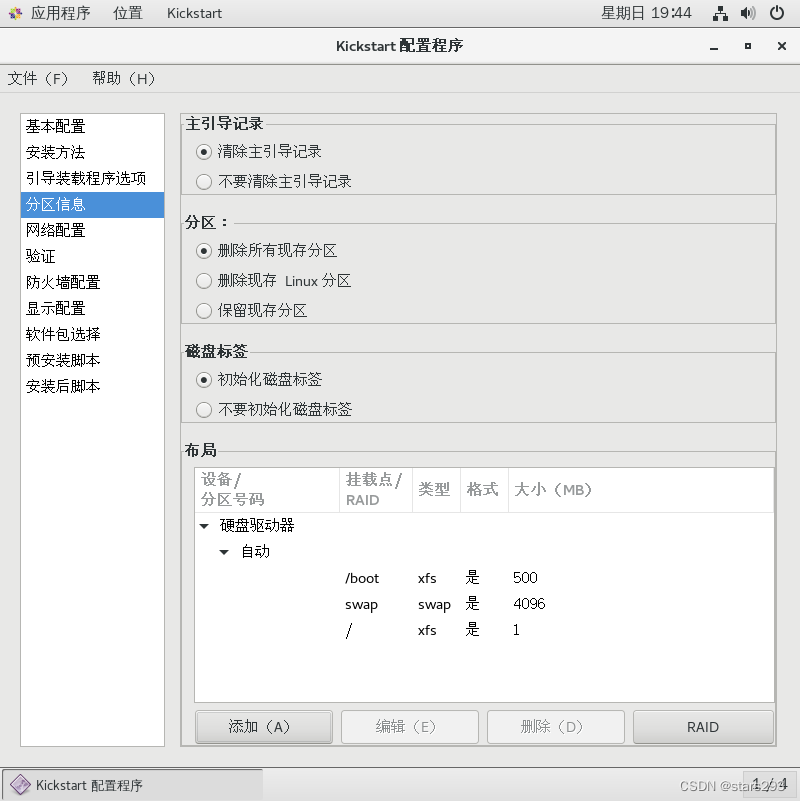The image size is (800, 801).
Task: Select the swap partition row
Action: [x=484, y=604]
